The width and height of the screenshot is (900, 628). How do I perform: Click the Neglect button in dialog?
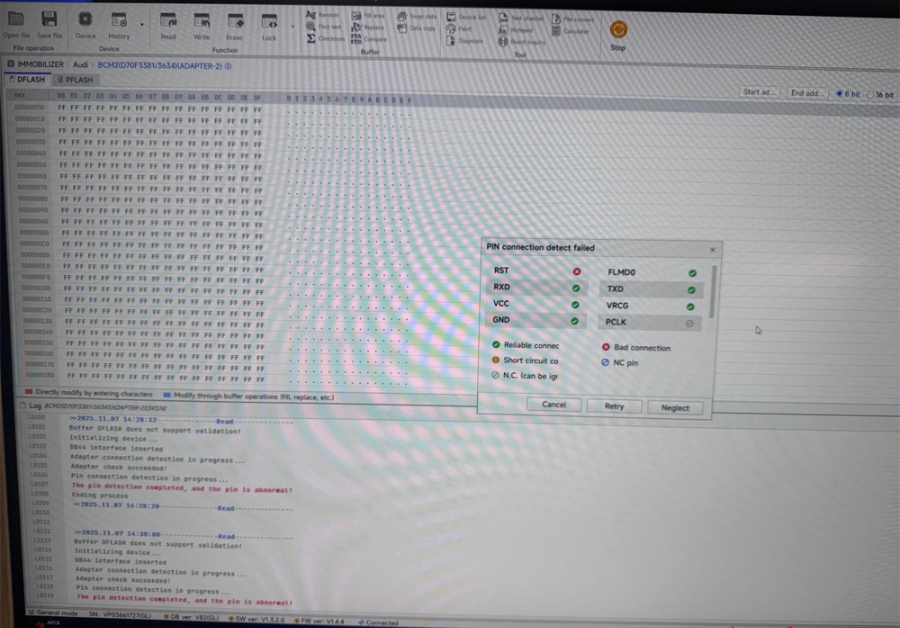click(x=675, y=407)
